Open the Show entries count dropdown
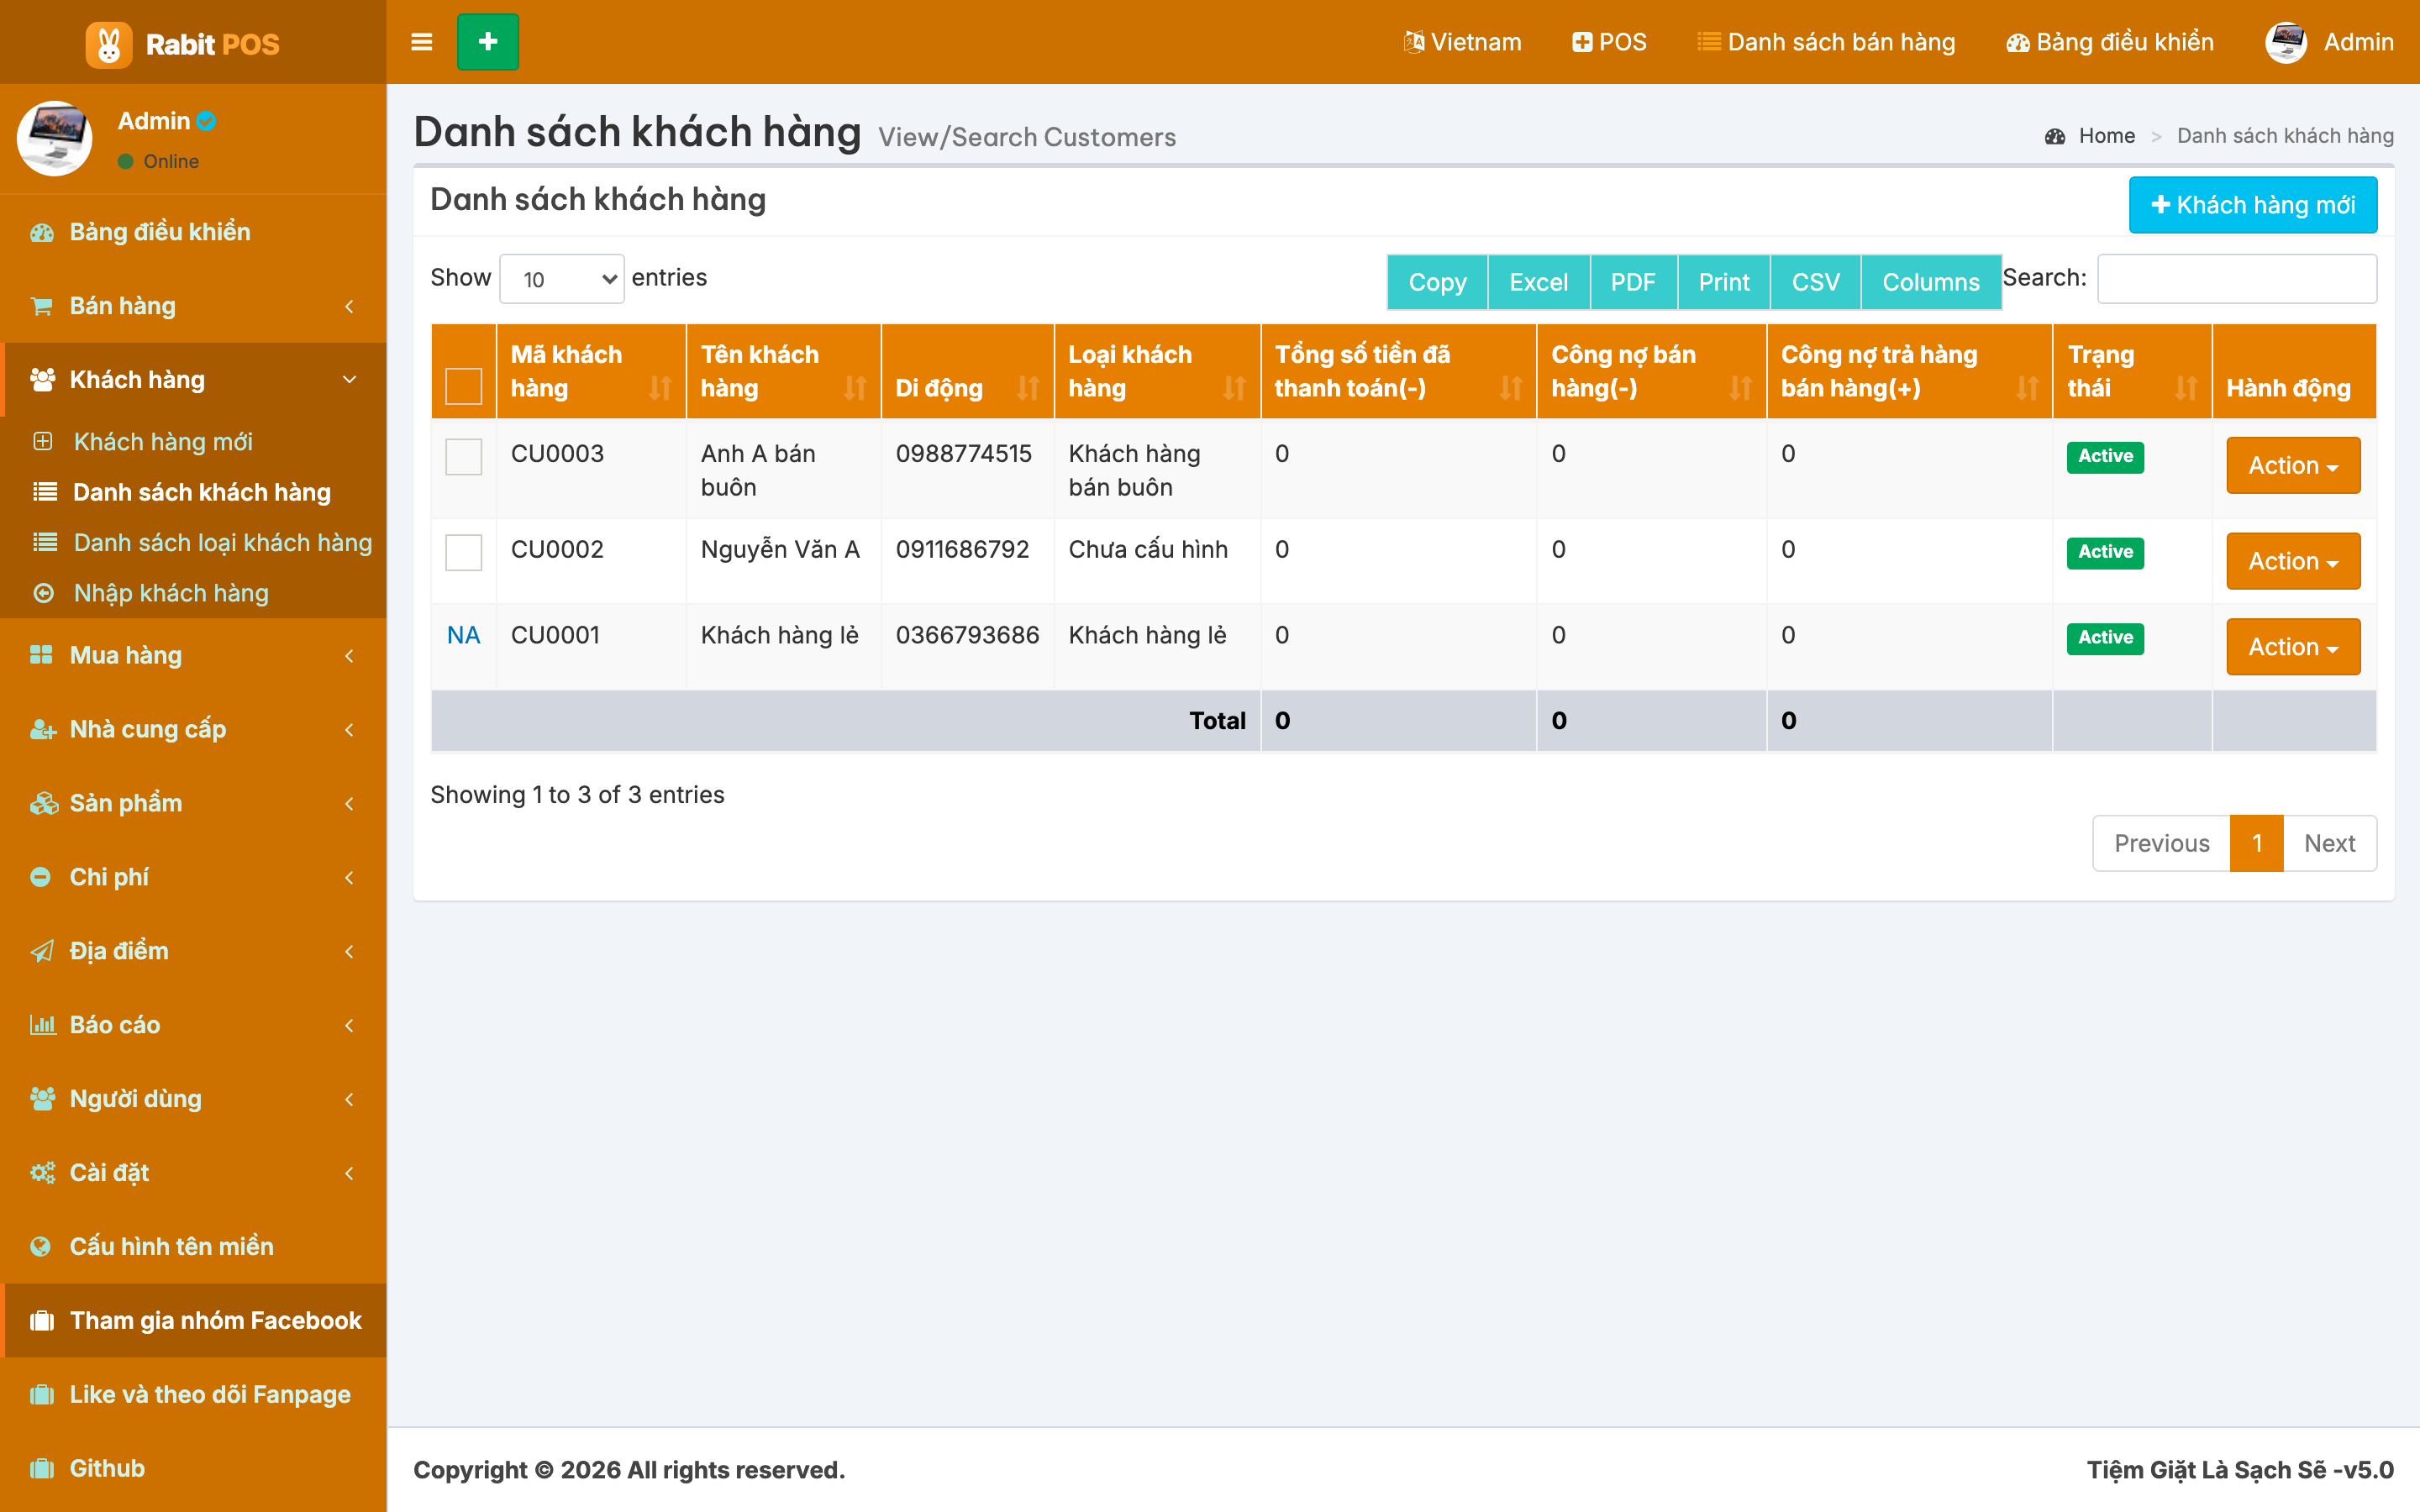 [x=562, y=279]
